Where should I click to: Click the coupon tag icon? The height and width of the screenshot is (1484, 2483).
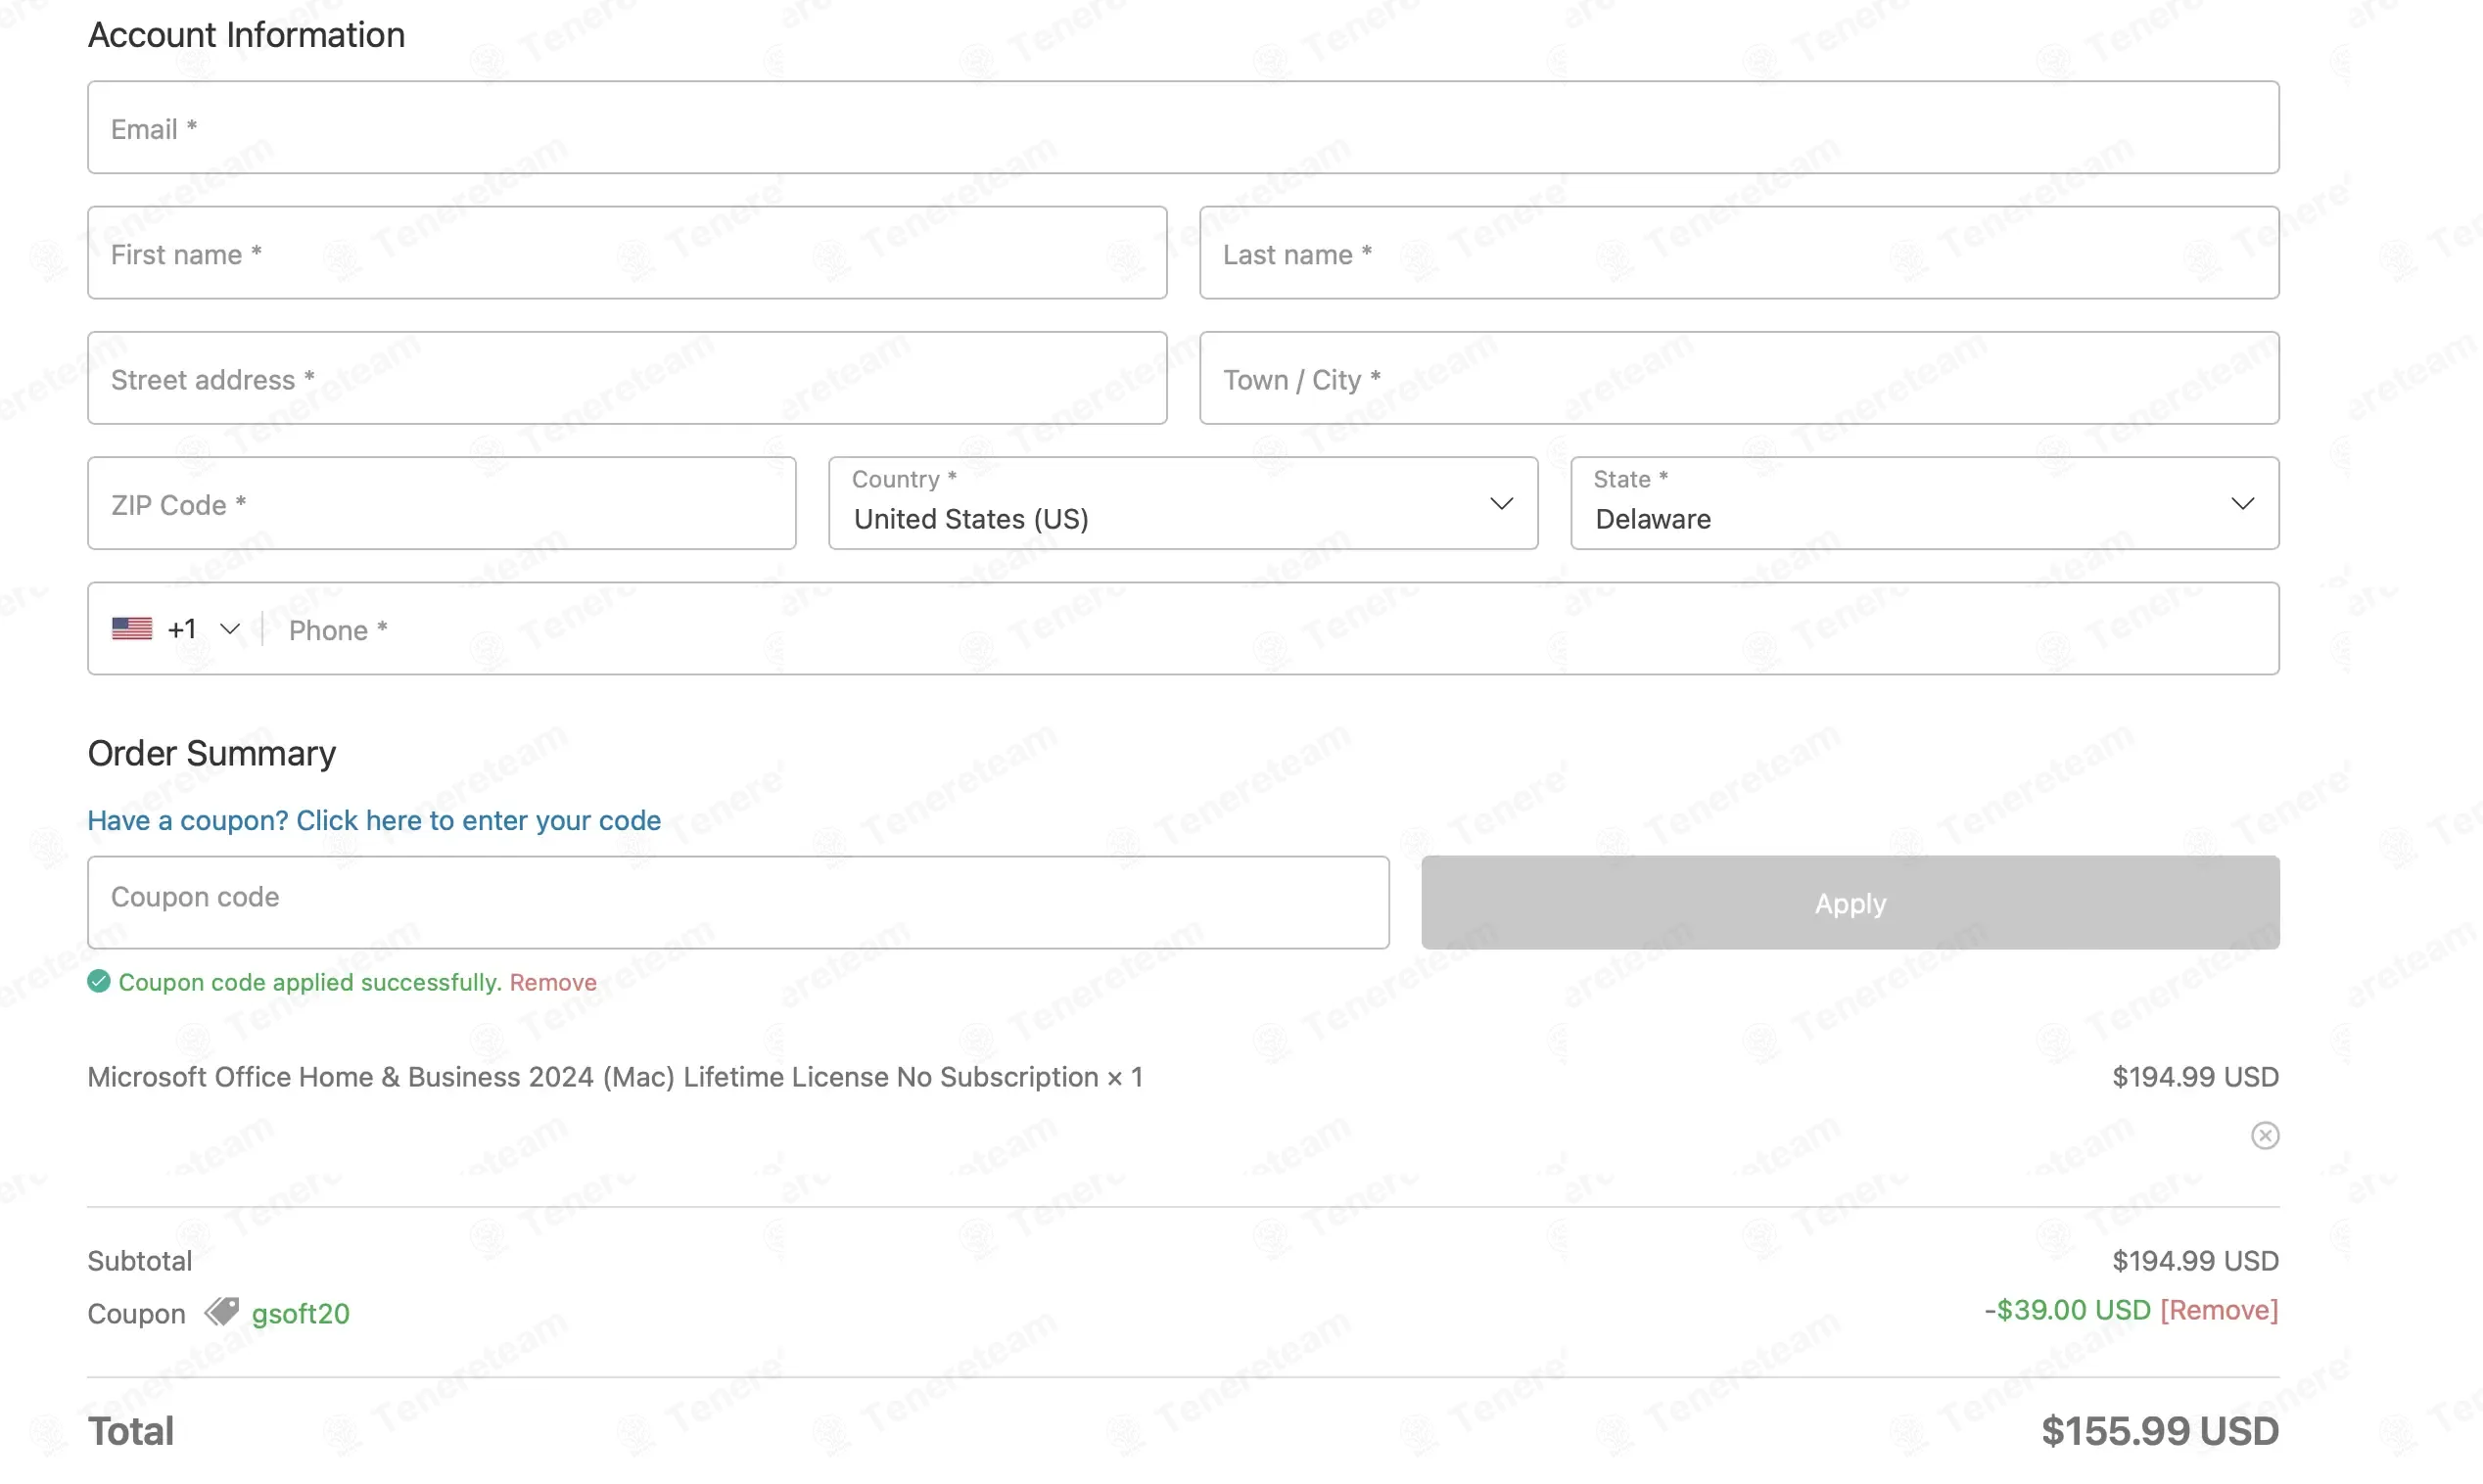point(221,1311)
